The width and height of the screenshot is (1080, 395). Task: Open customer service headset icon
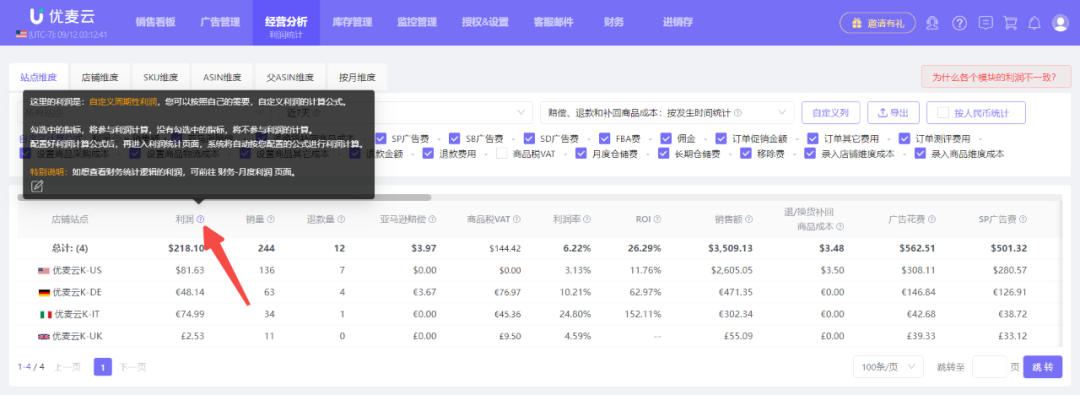[933, 23]
